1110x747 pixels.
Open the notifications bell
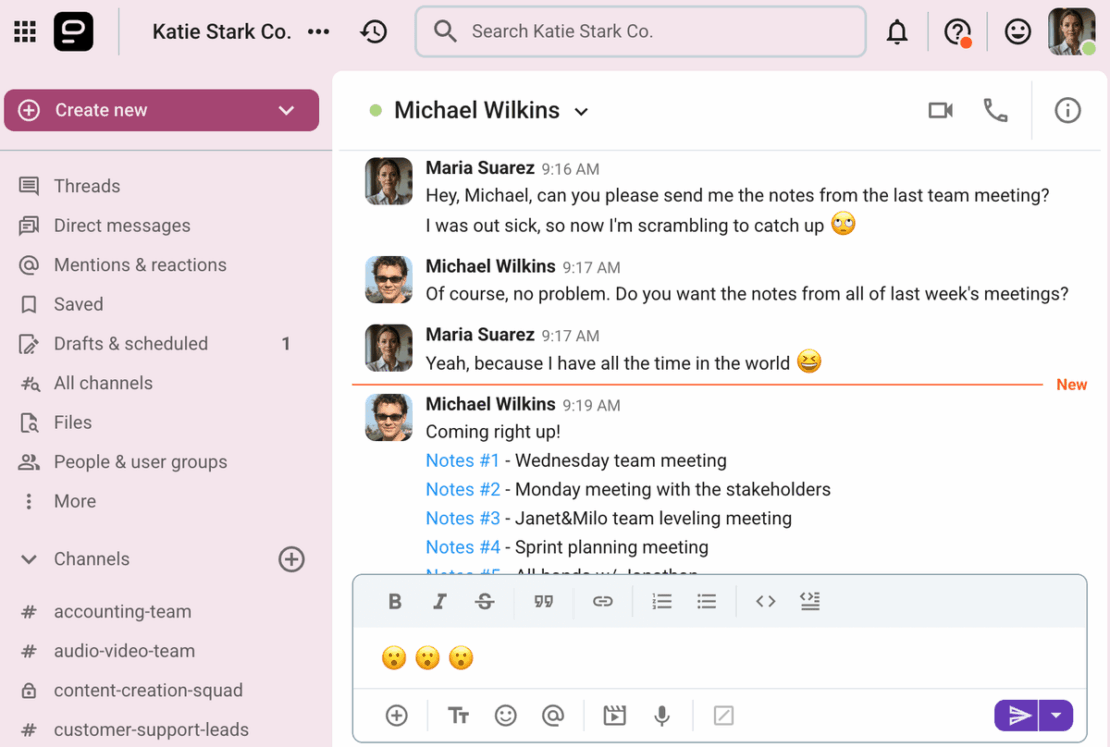[x=897, y=31]
